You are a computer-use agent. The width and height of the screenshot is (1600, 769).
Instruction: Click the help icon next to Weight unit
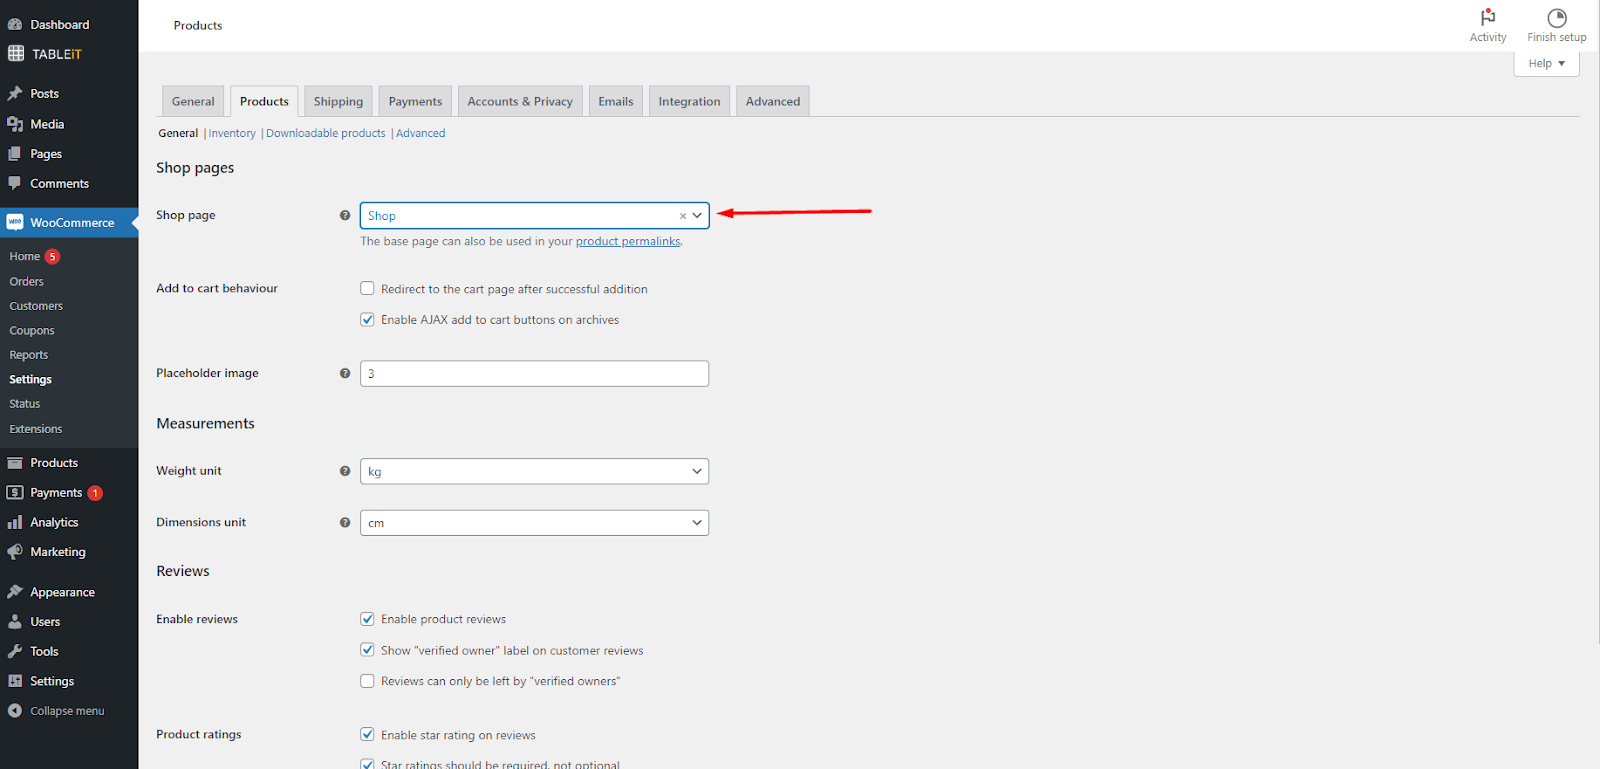pyautogui.click(x=345, y=471)
